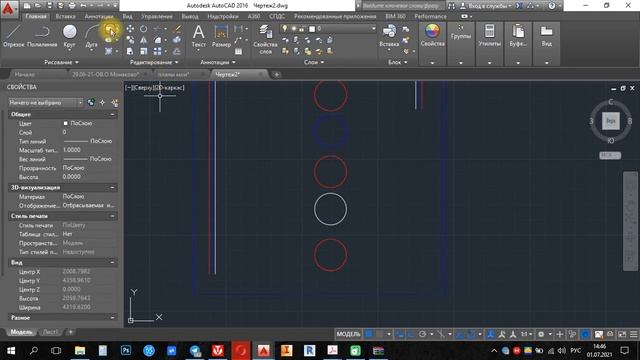Switch to the Аннотации ribbon tab
The image size is (640, 360).
pos(99,16)
